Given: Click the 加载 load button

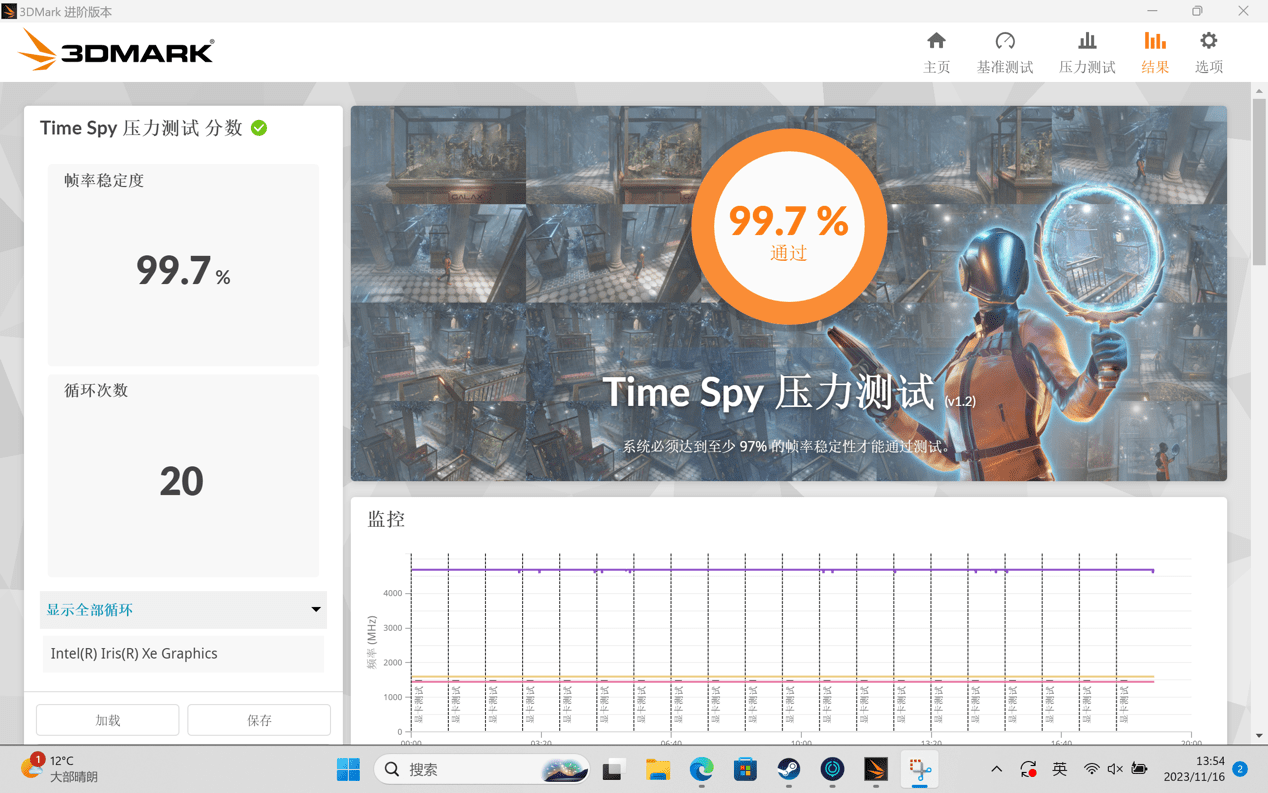Looking at the screenshot, I should click(108, 720).
